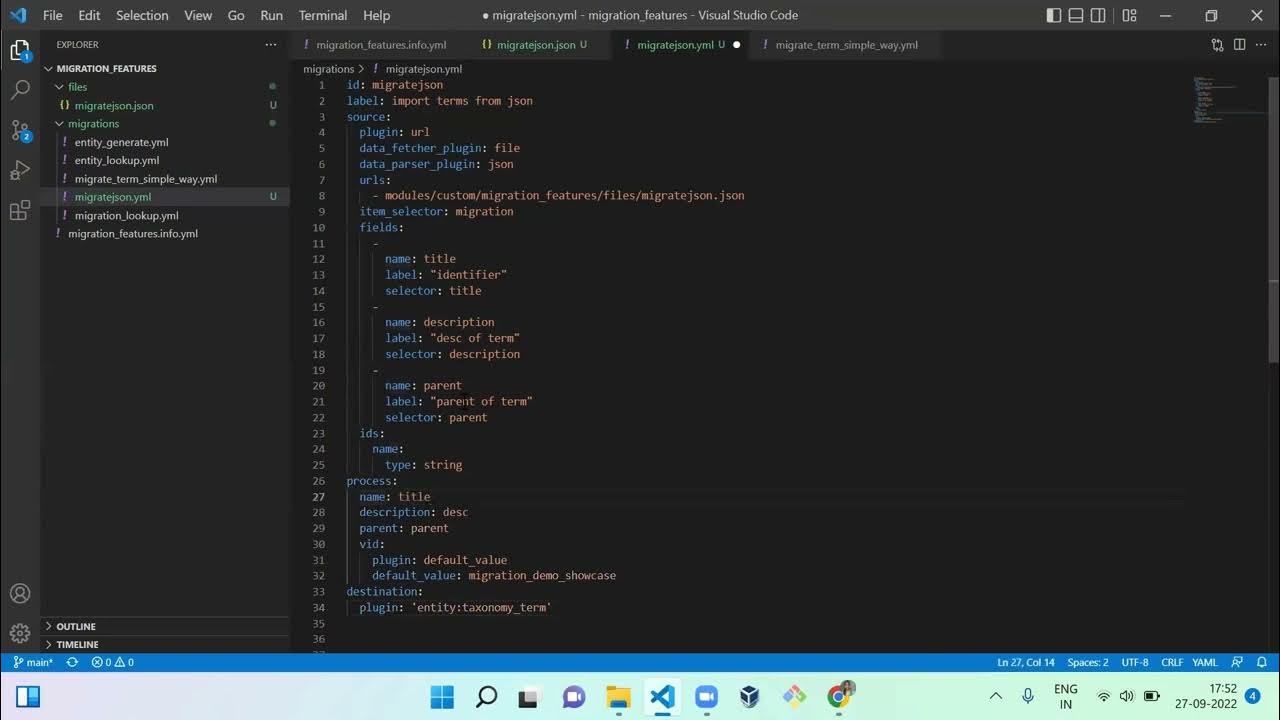Click the open changes icon in editor toolbar
The width and height of the screenshot is (1280, 720).
point(1217,45)
